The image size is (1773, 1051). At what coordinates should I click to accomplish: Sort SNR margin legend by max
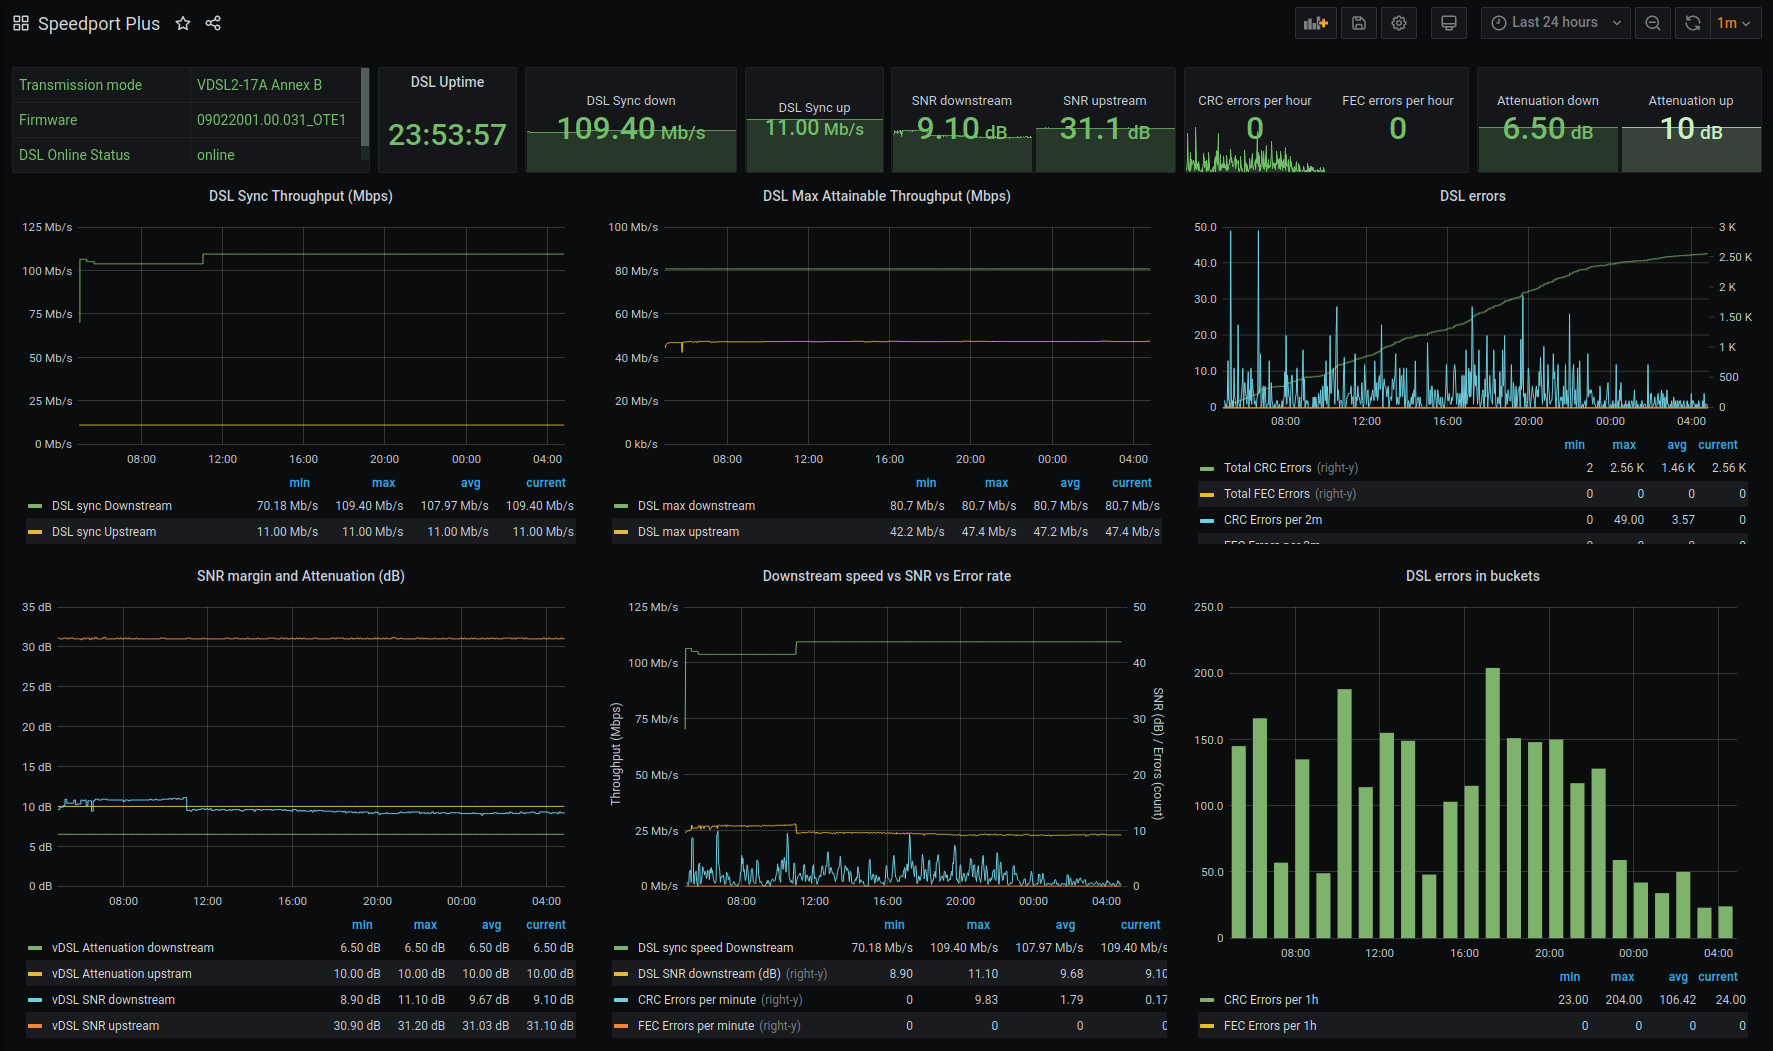point(425,925)
